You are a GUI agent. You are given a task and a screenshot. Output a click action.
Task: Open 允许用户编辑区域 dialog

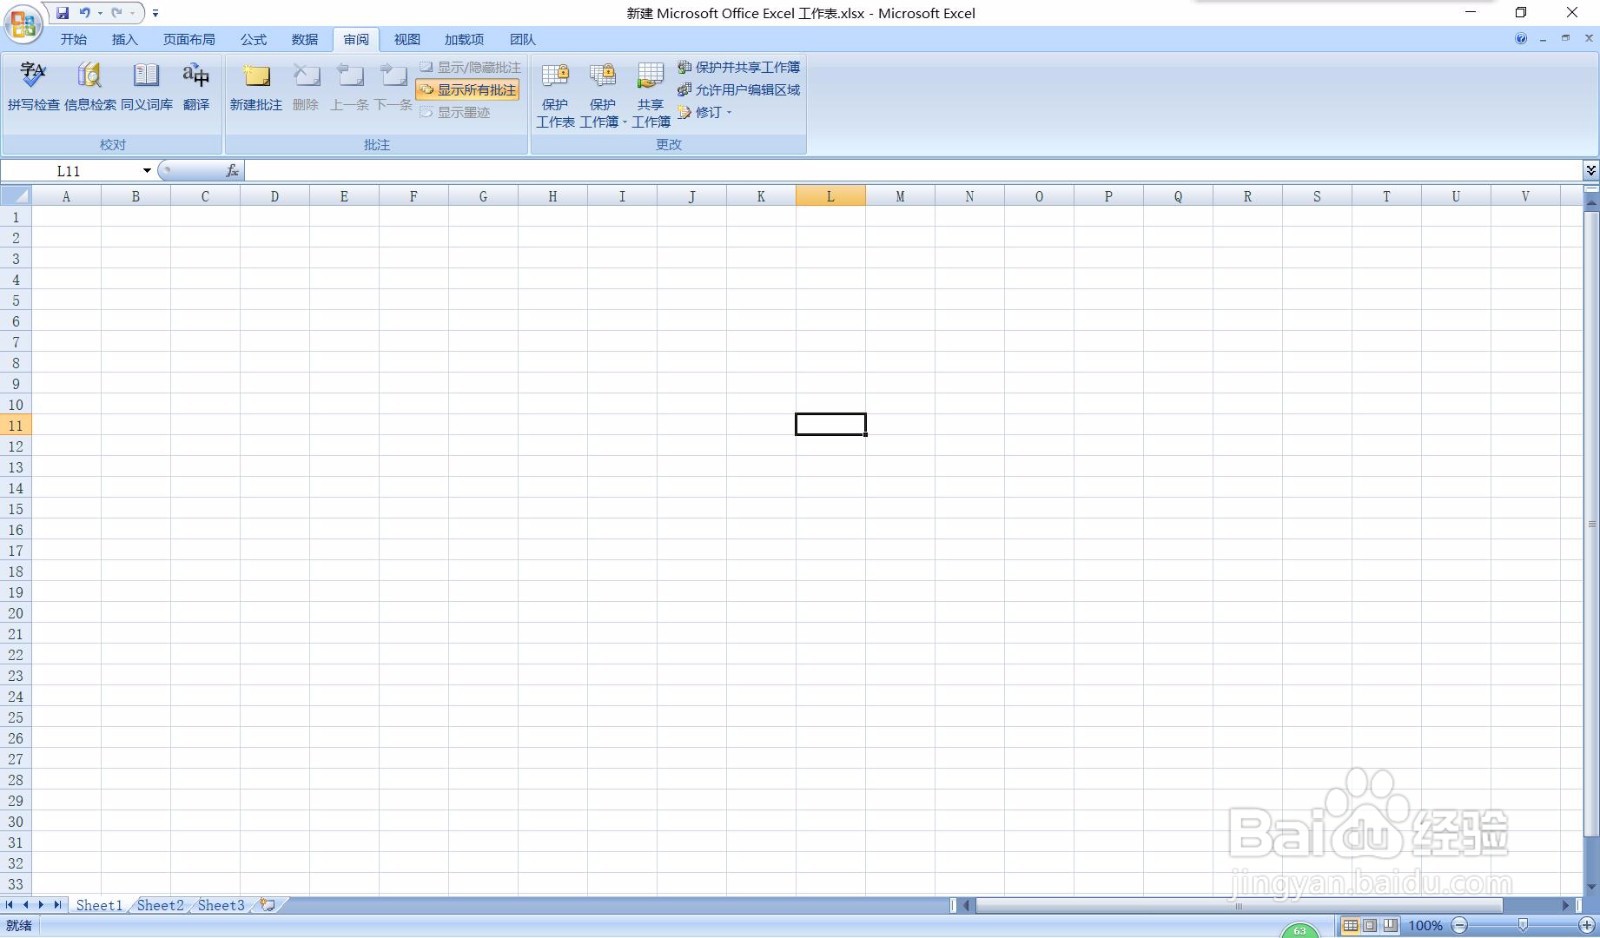741,90
